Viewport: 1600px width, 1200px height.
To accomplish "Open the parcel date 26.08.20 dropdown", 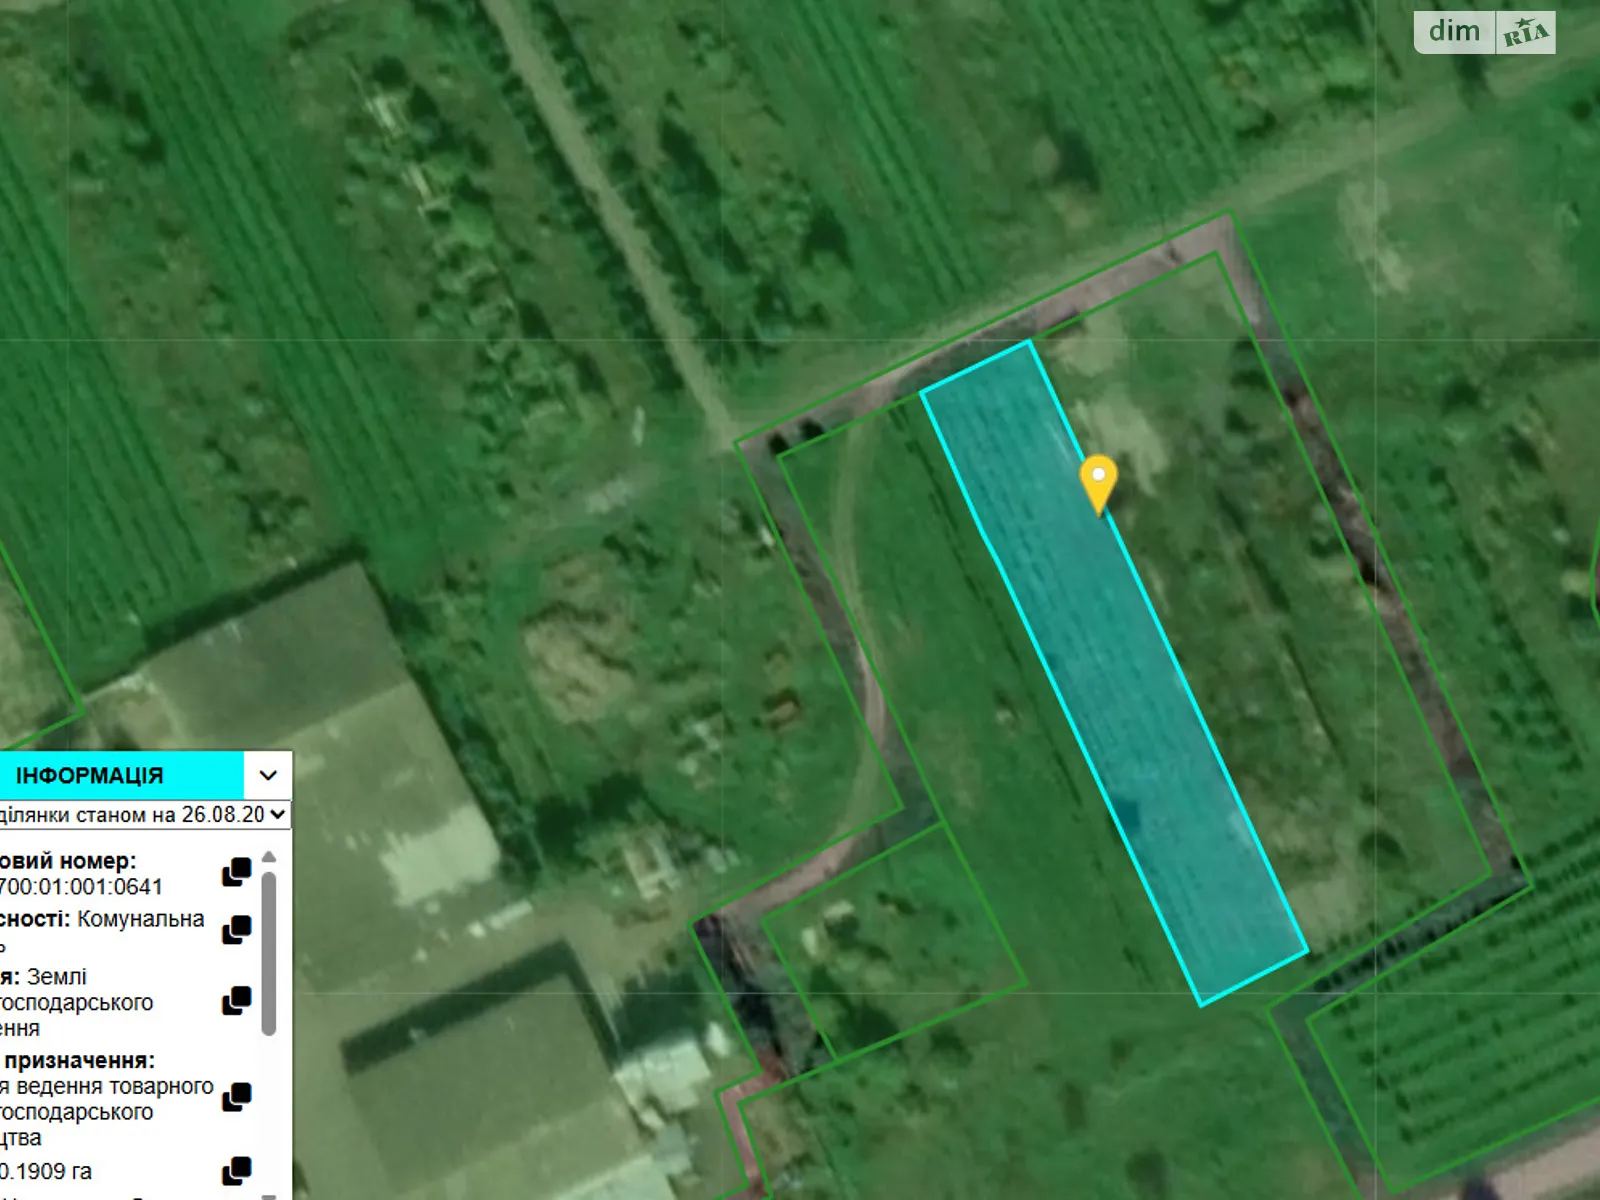I will pos(143,815).
